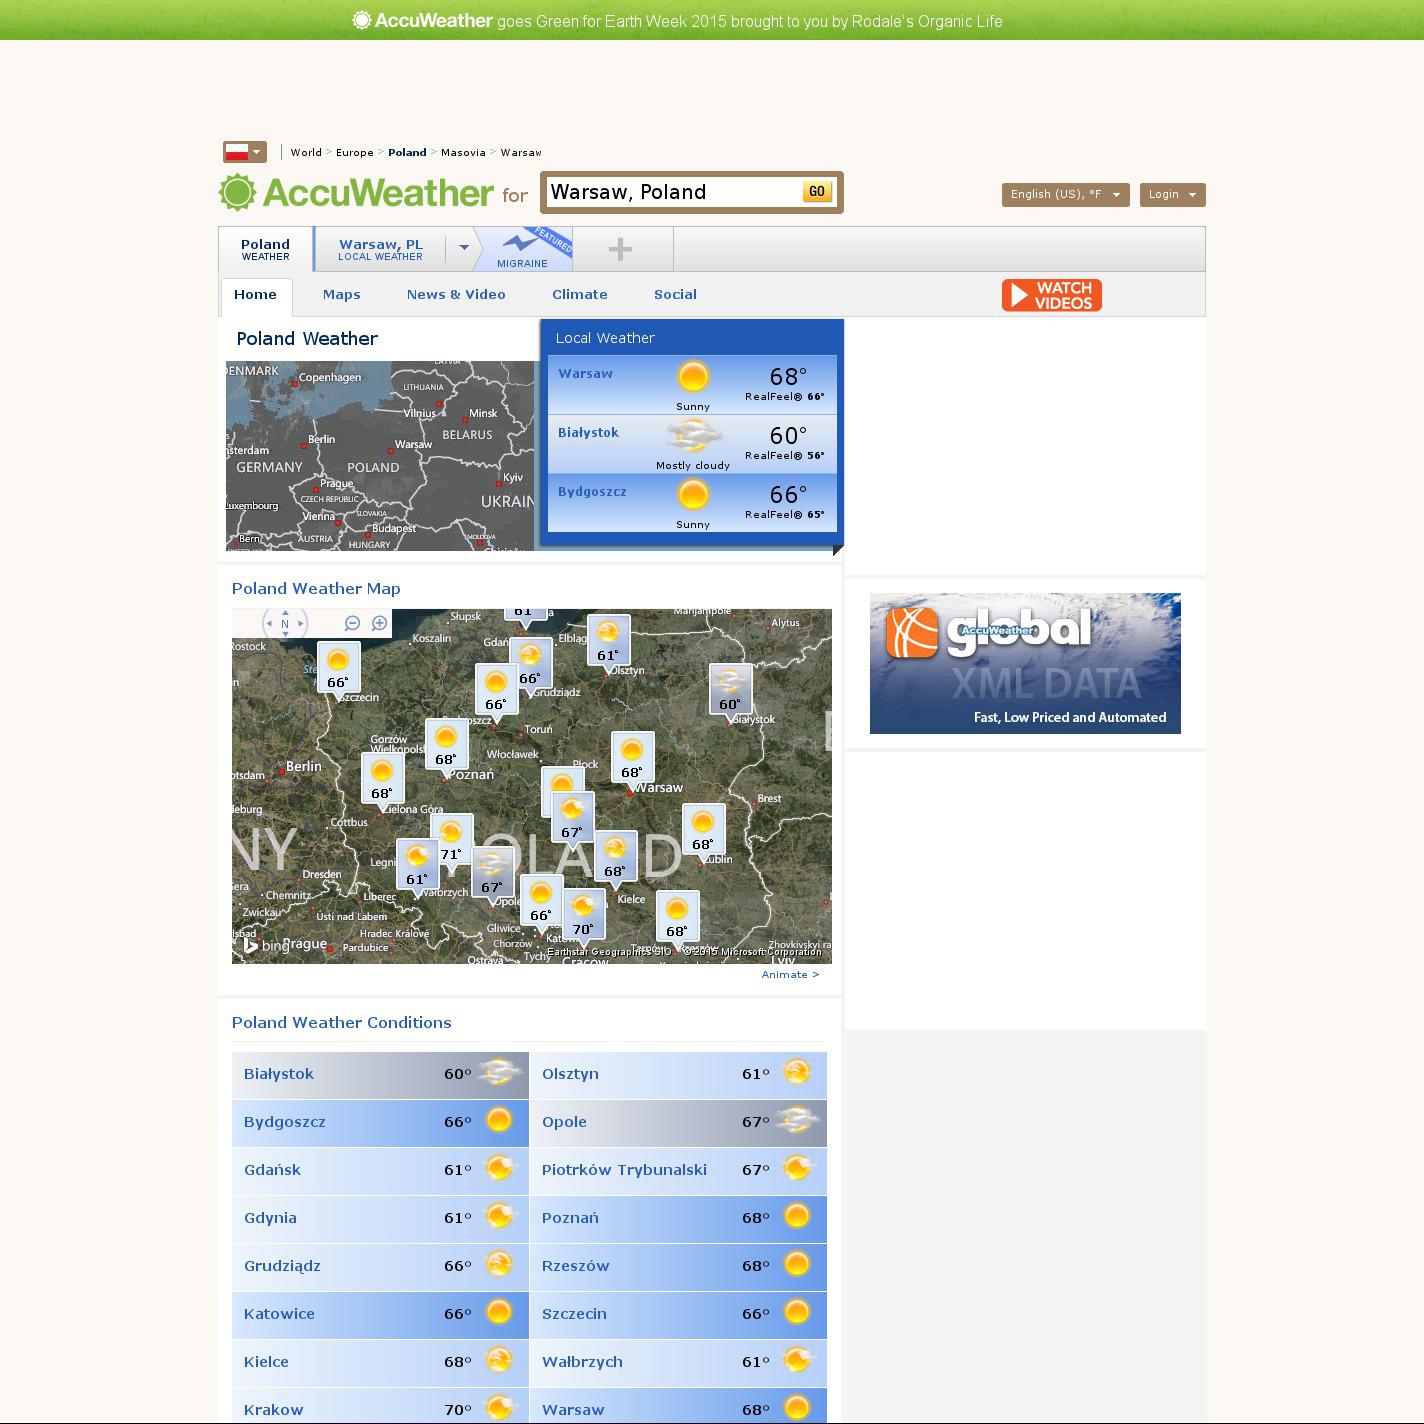Screen dimensions: 1424x1424
Task: Click the Global XML Data ad banner
Action: click(x=1025, y=663)
